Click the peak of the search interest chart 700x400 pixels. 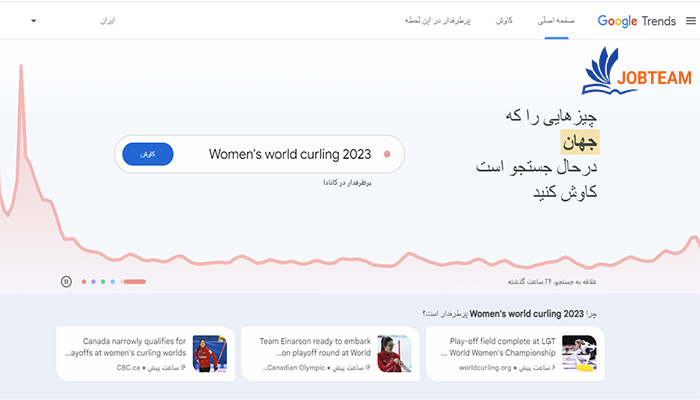click(21, 67)
